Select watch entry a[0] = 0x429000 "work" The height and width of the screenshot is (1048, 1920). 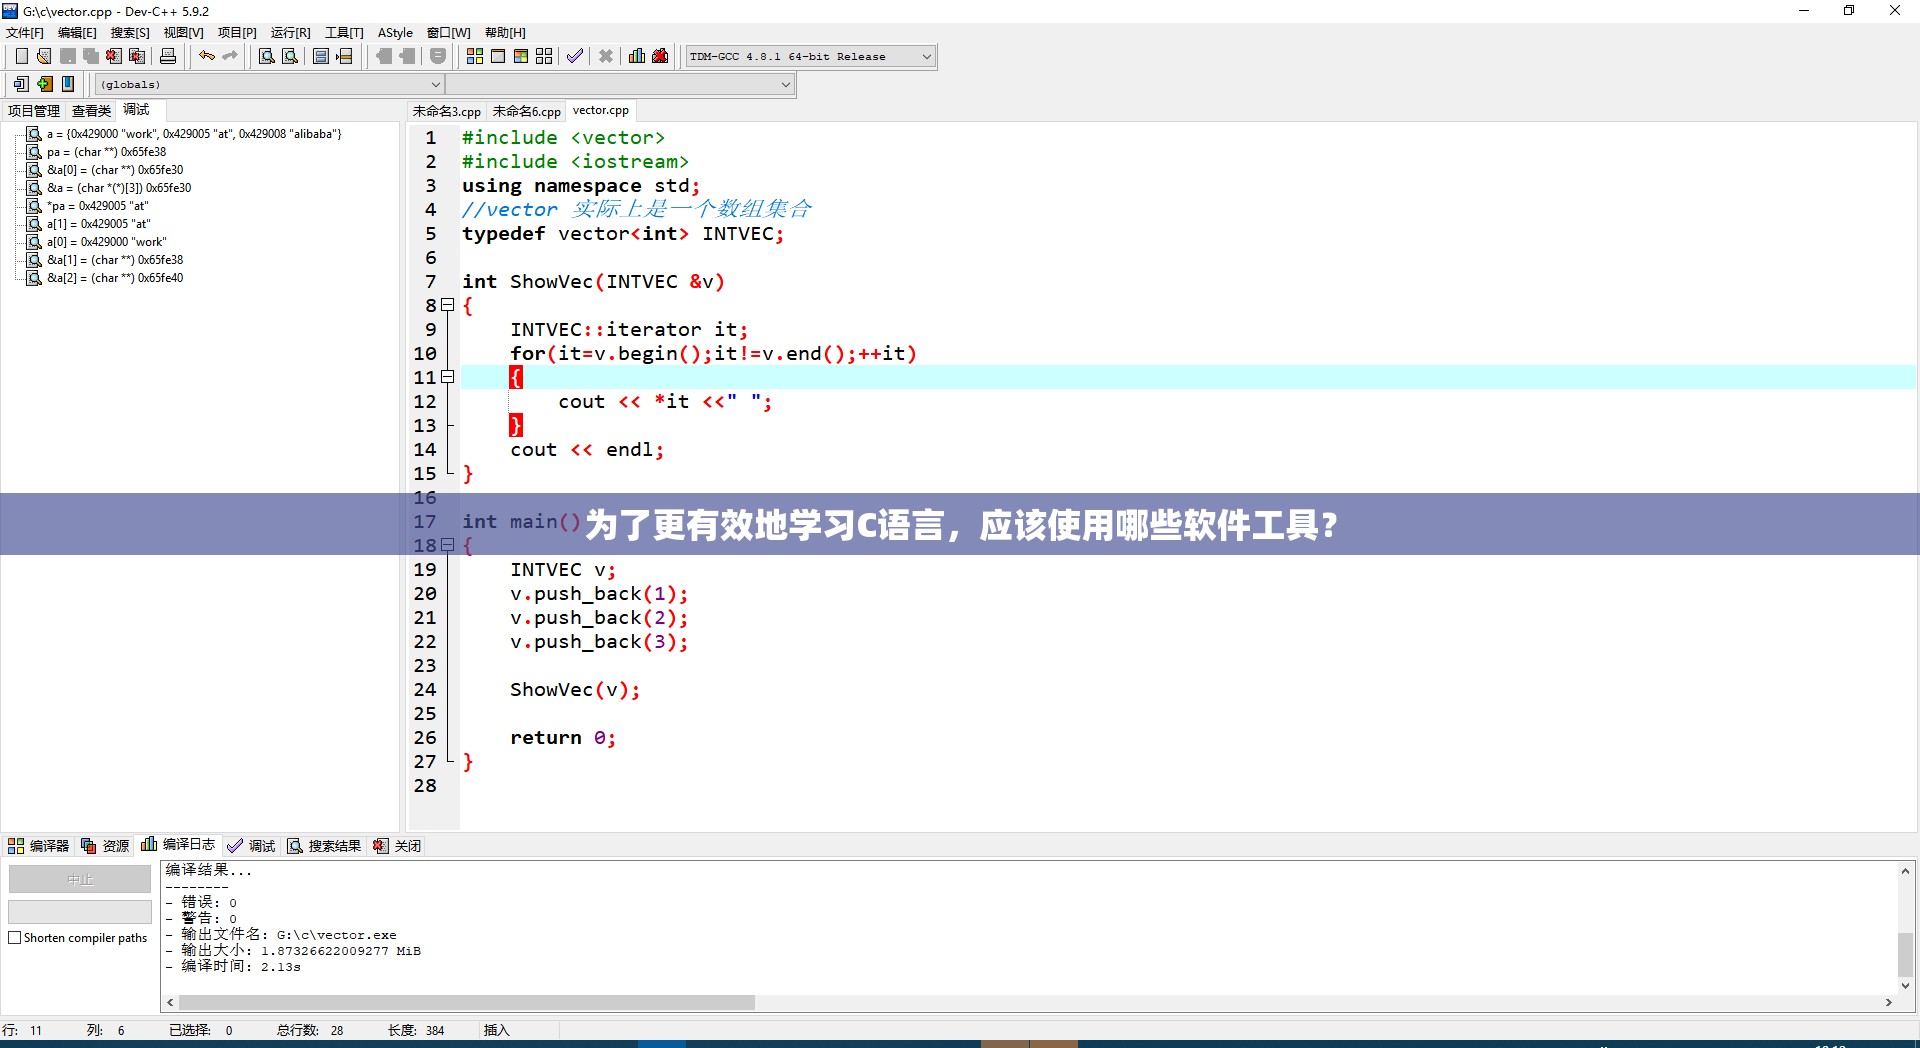pyautogui.click(x=106, y=242)
